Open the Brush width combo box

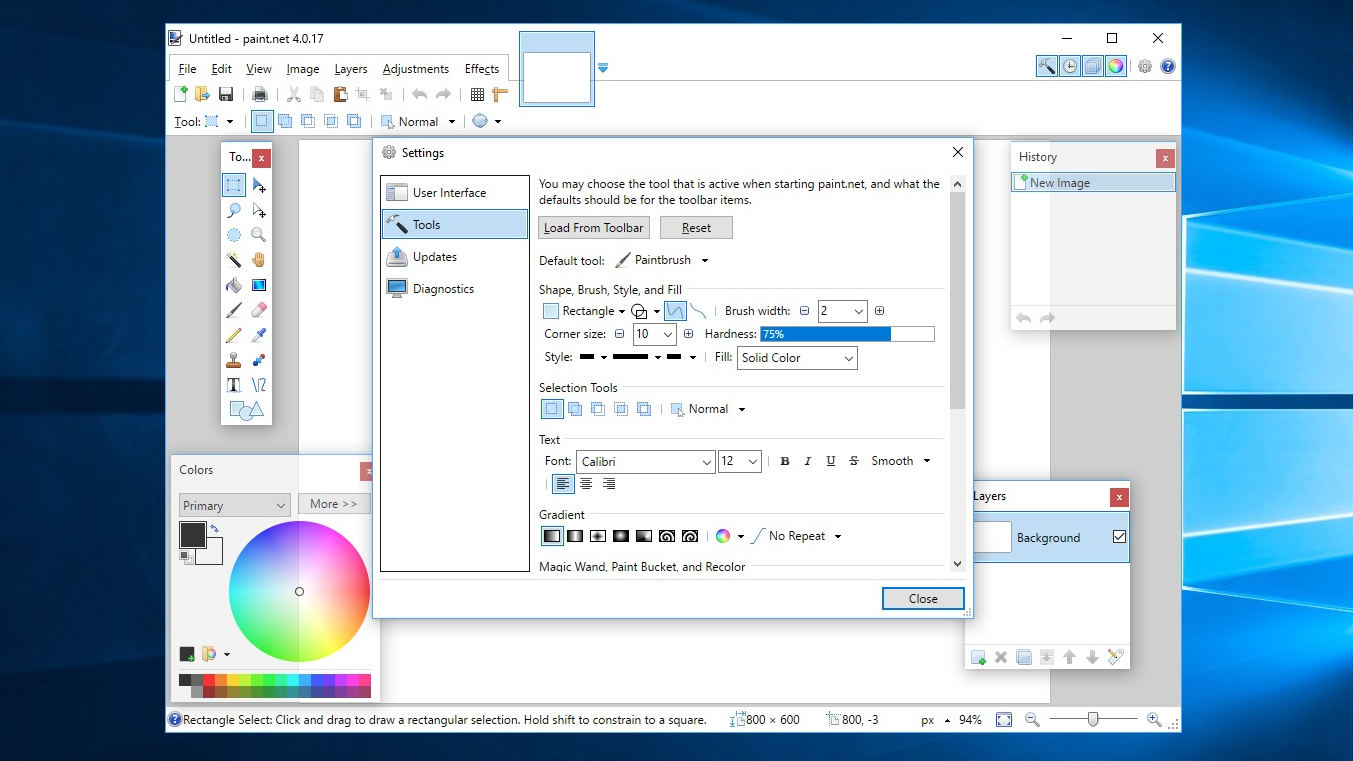[842, 311]
